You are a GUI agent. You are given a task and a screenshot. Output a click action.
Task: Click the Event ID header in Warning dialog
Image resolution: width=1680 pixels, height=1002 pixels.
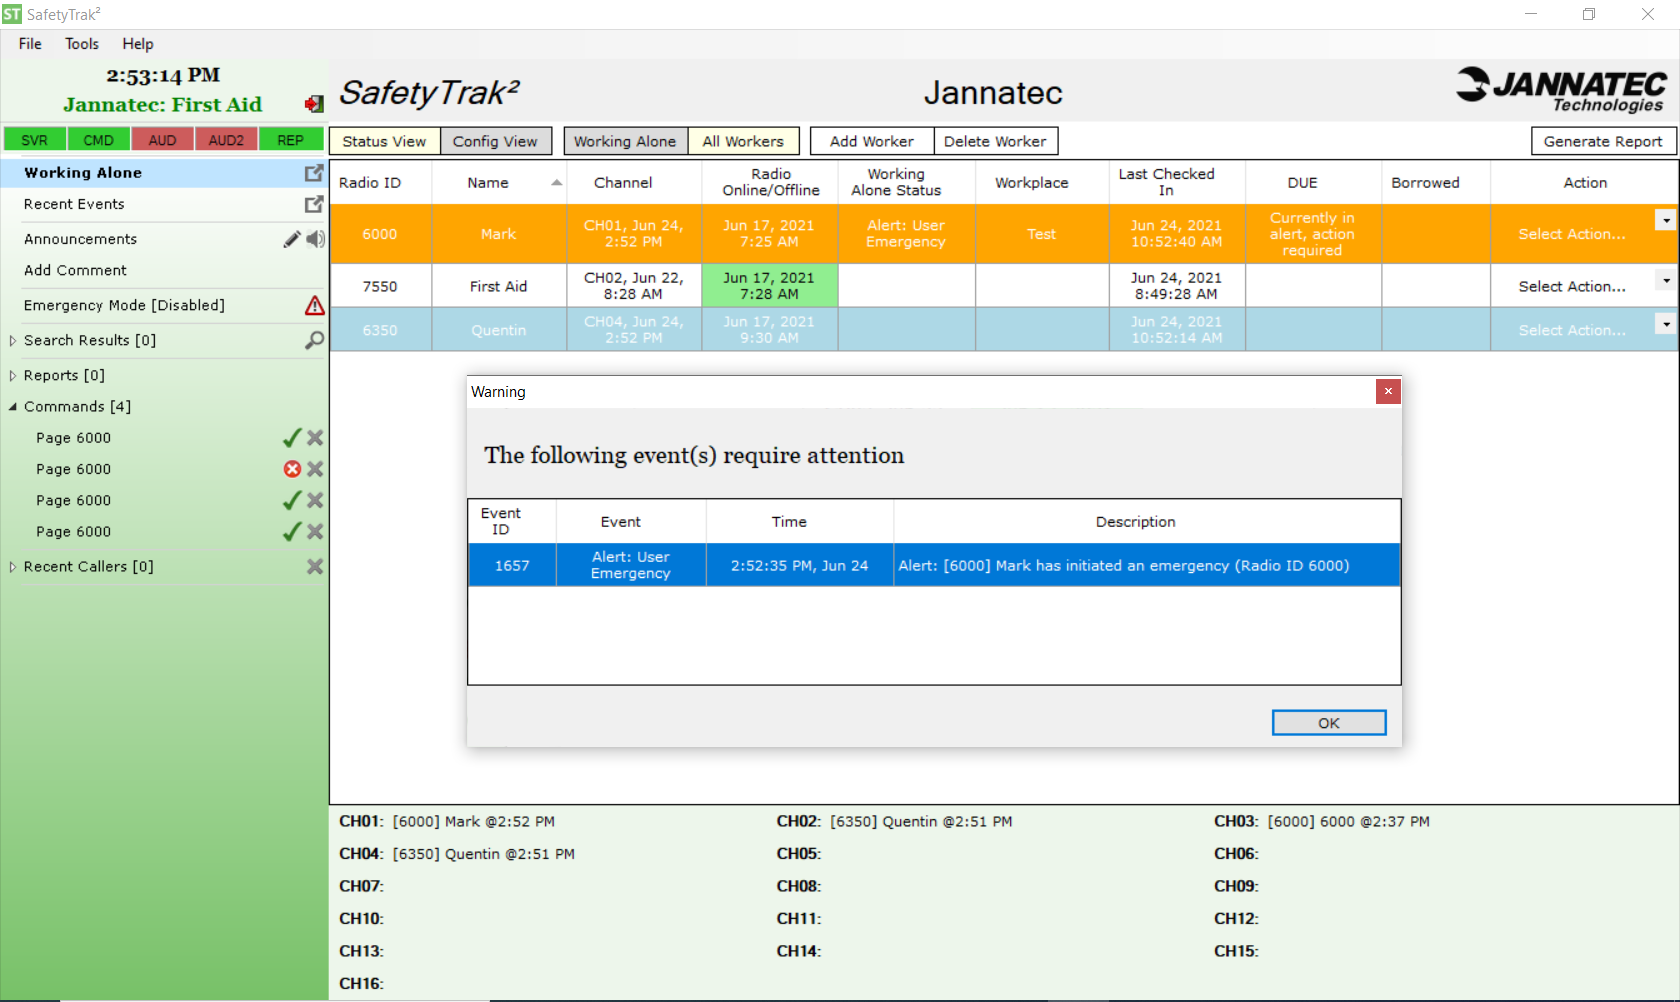point(512,521)
